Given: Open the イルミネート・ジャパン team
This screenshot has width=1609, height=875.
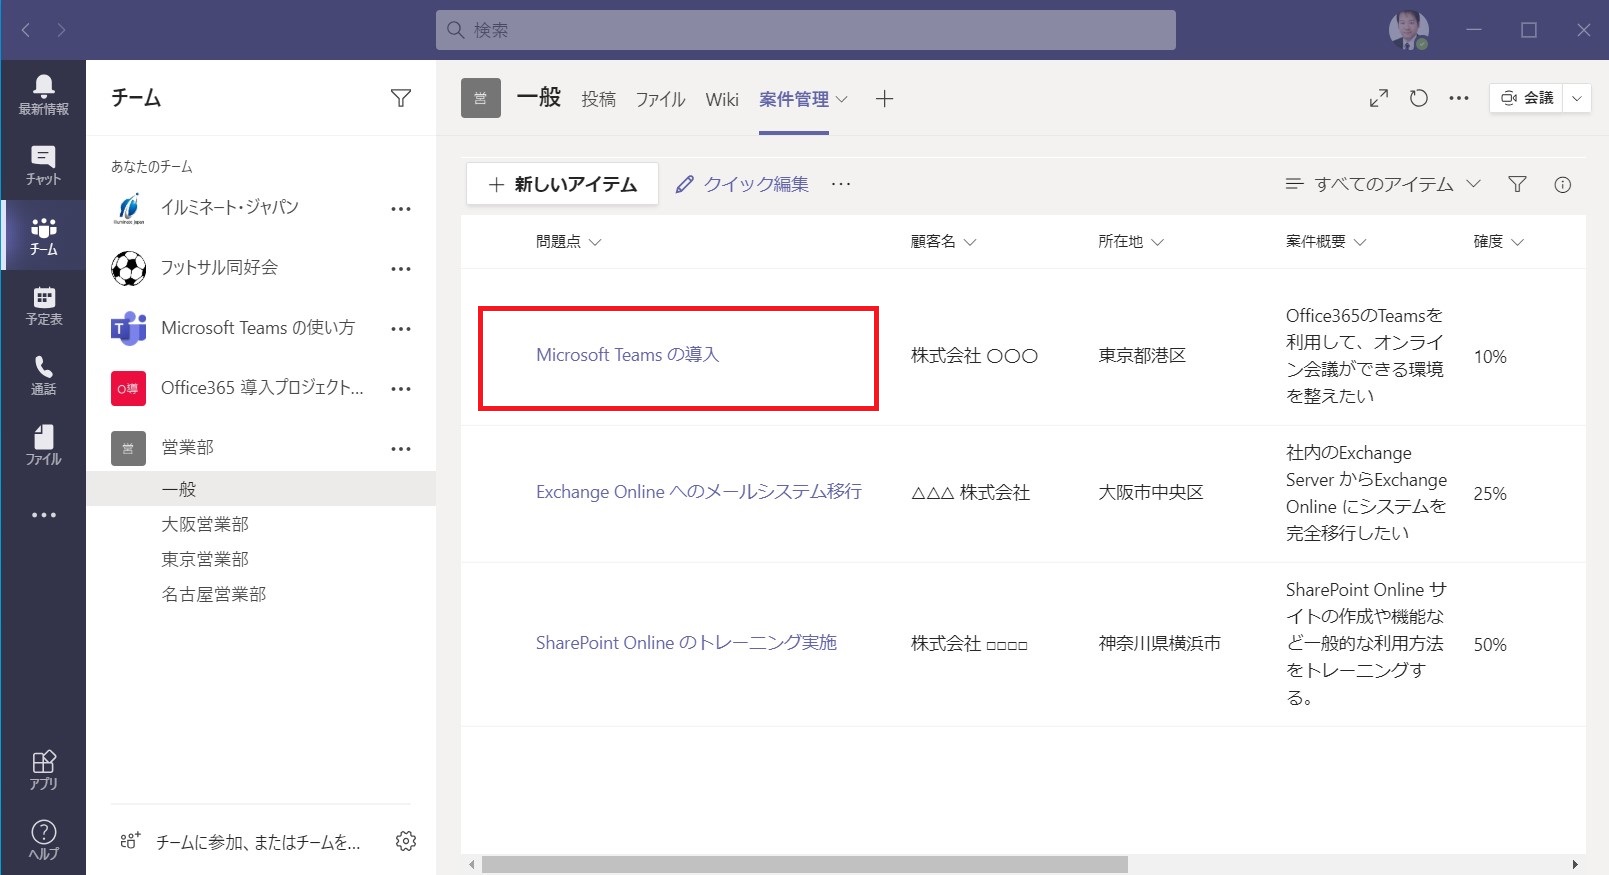Looking at the screenshot, I should tap(230, 208).
